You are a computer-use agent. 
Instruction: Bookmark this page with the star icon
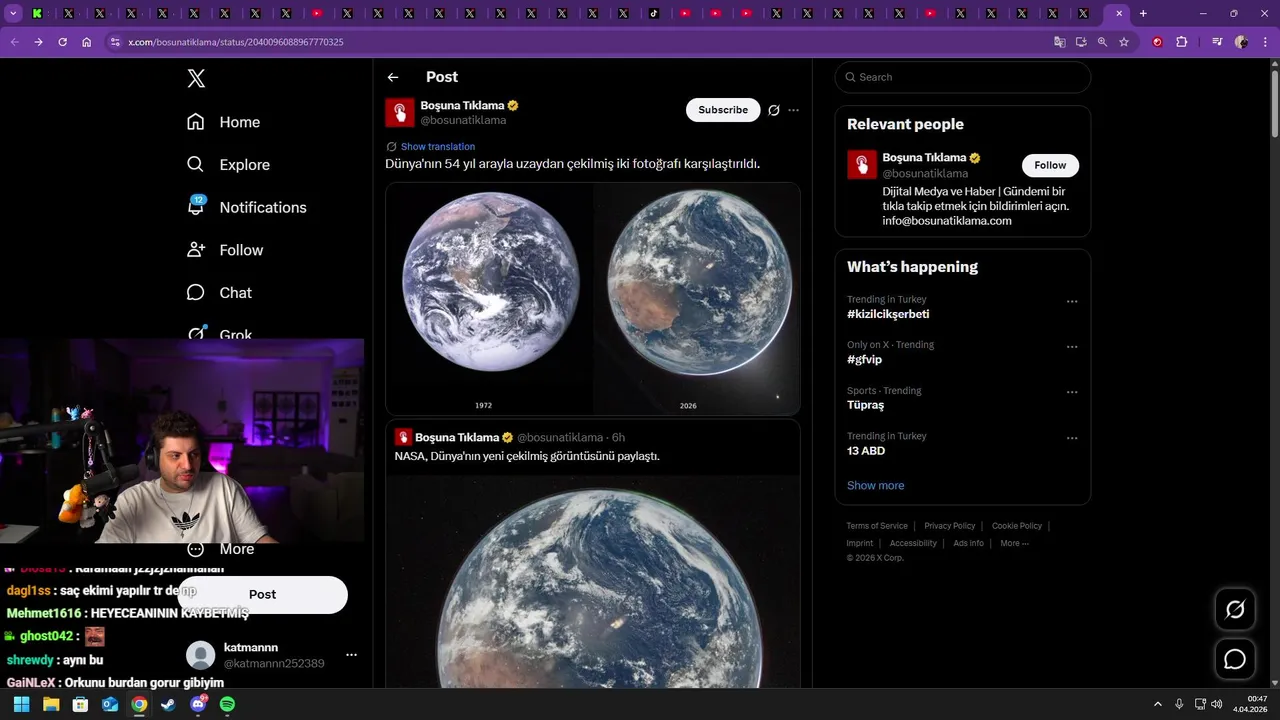pos(1124,42)
